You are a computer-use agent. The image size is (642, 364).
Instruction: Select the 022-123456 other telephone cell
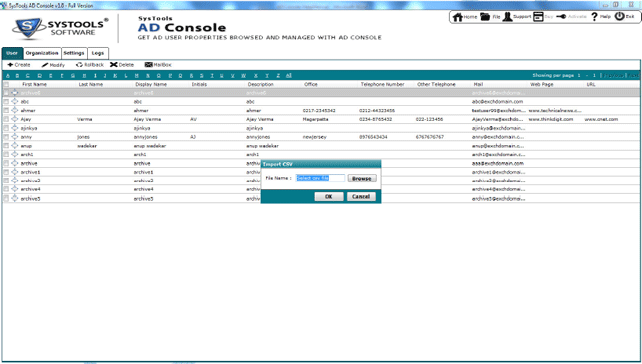(429, 120)
